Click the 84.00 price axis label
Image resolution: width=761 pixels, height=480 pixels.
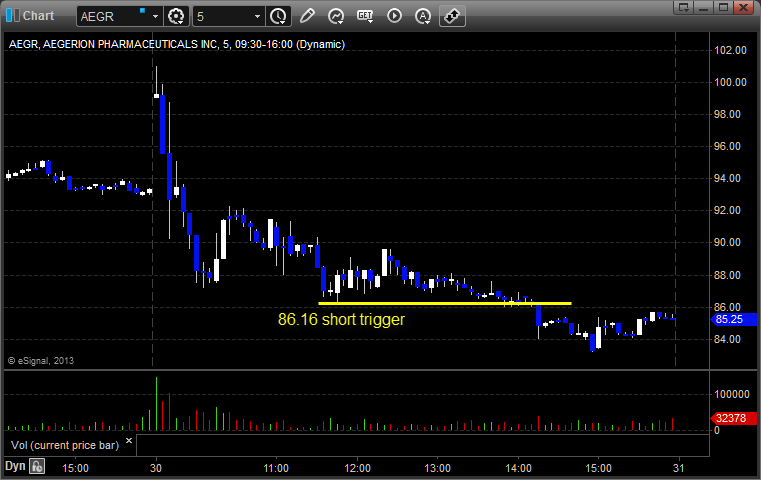pos(728,339)
